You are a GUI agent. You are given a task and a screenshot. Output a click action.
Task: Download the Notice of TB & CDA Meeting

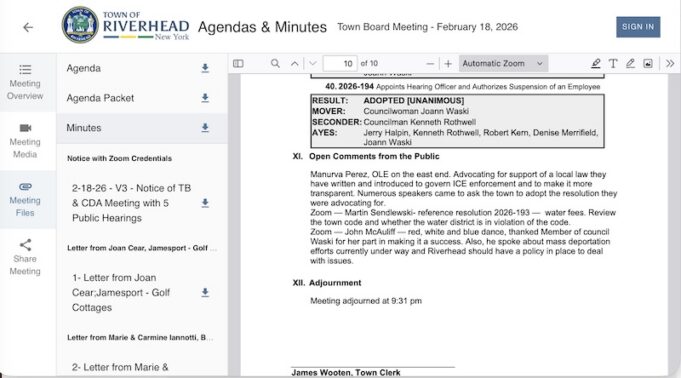(x=205, y=203)
